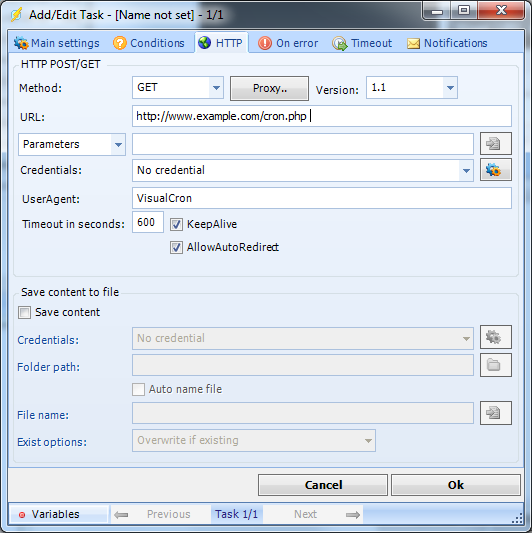
Task: Click the Timeout clock icon
Action: point(340,44)
